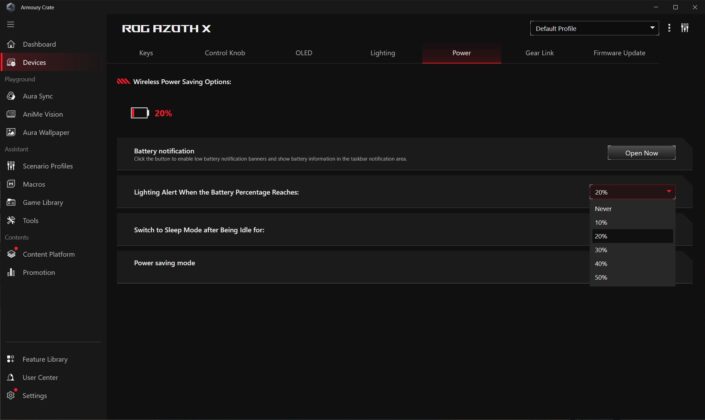
Task: Click the Game Library icon
Action: coord(11,202)
